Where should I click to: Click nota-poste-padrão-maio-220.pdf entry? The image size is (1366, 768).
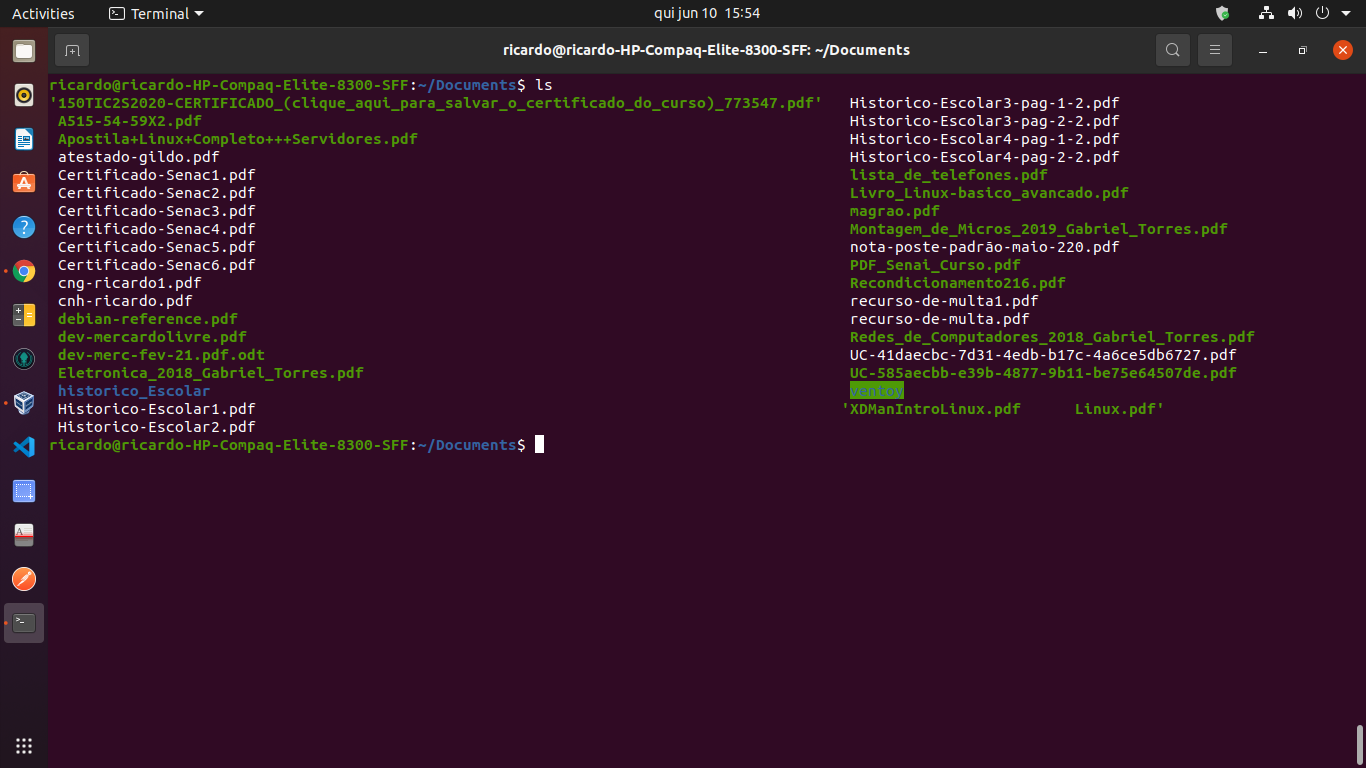click(985, 246)
